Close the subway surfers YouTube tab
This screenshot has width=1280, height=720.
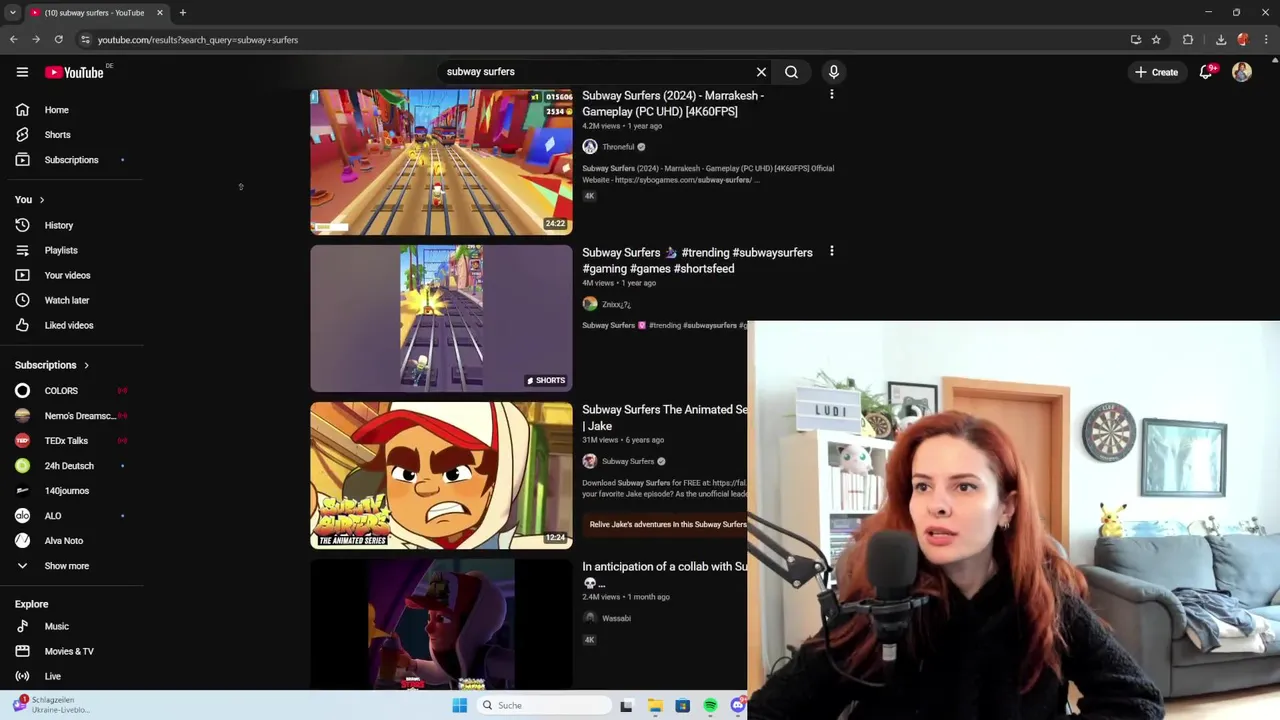[160, 13]
